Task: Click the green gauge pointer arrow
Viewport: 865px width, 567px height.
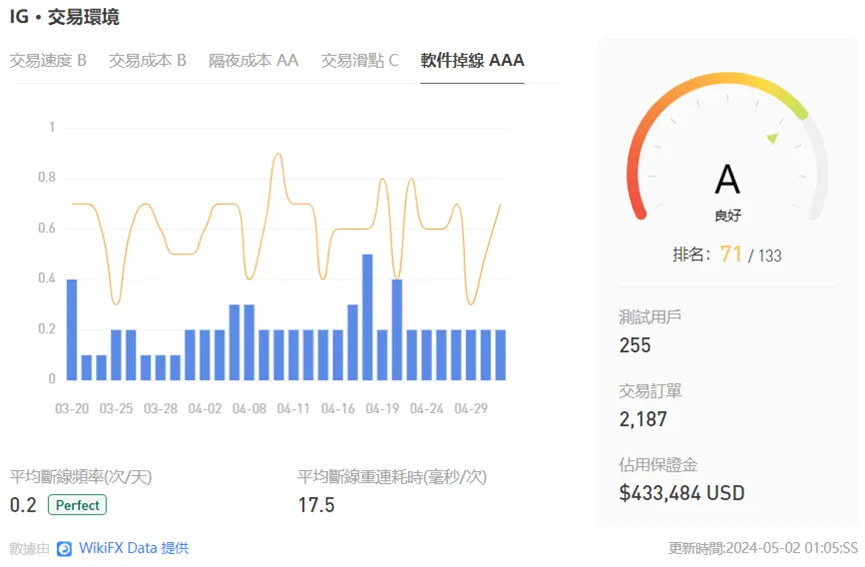Action: tap(772, 138)
